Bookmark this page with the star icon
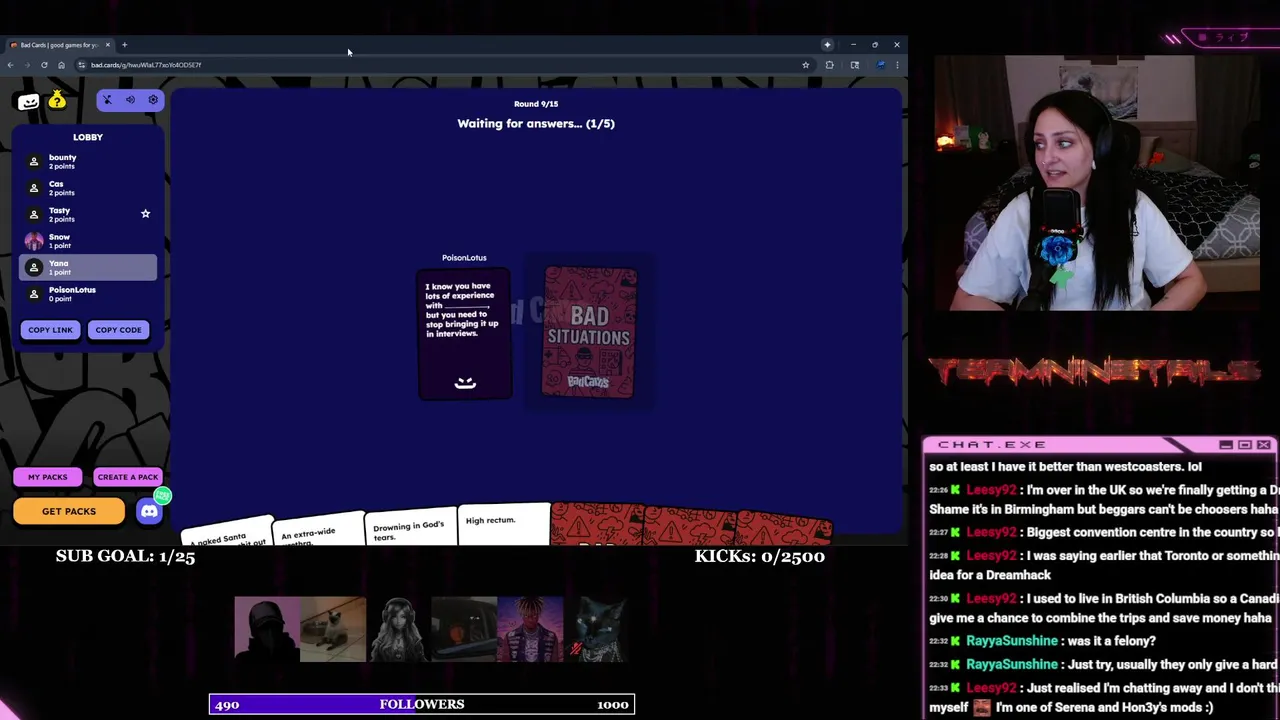The image size is (1280, 720). tap(805, 65)
